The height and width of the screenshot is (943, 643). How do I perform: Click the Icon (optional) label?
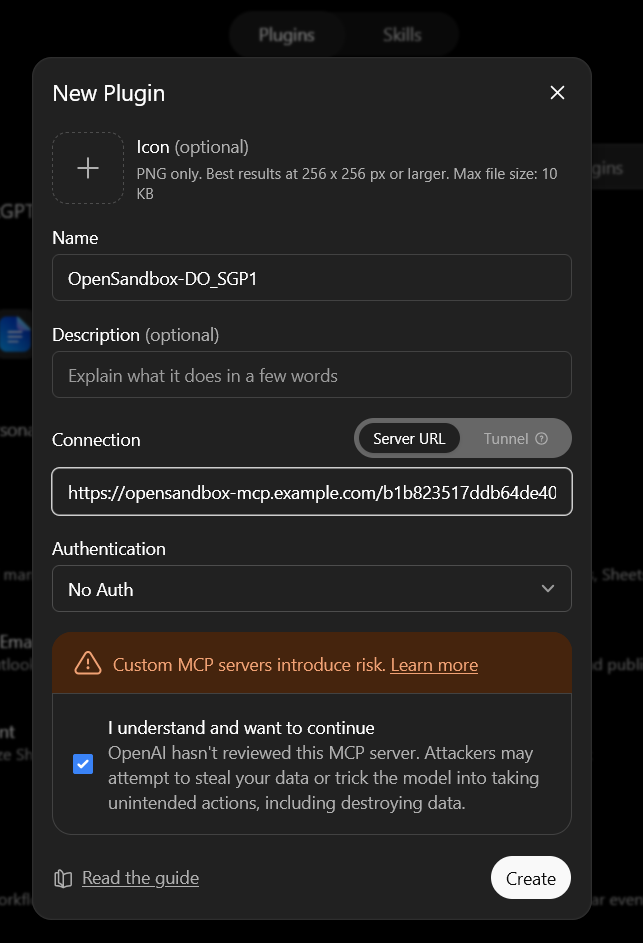point(192,147)
